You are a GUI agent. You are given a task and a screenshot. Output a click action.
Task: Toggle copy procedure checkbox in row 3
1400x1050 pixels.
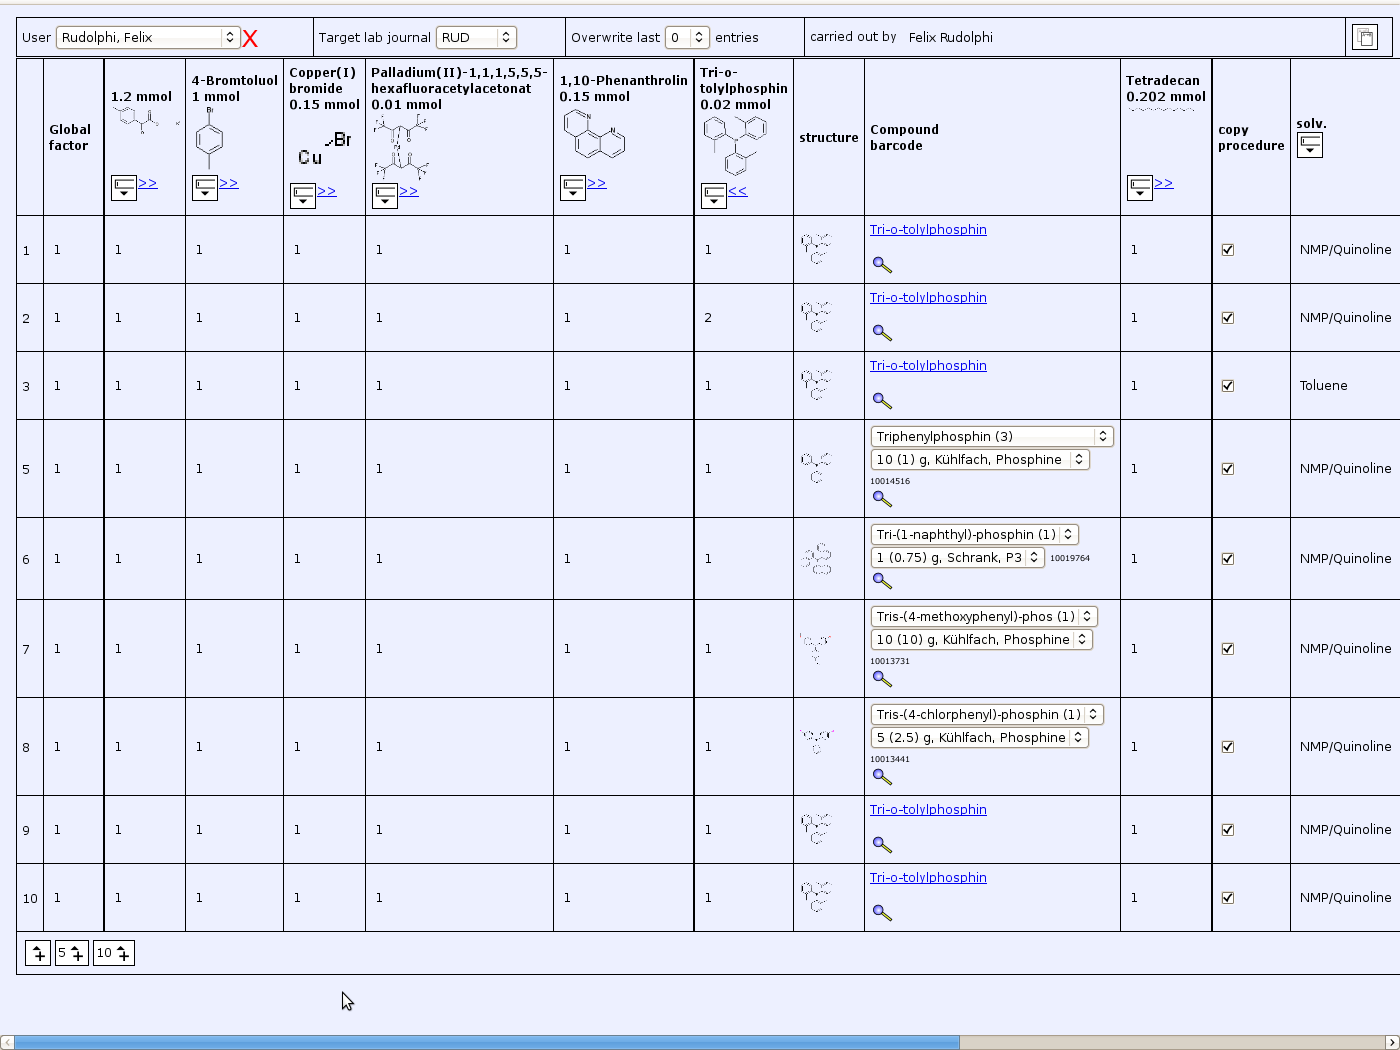[x=1228, y=386]
